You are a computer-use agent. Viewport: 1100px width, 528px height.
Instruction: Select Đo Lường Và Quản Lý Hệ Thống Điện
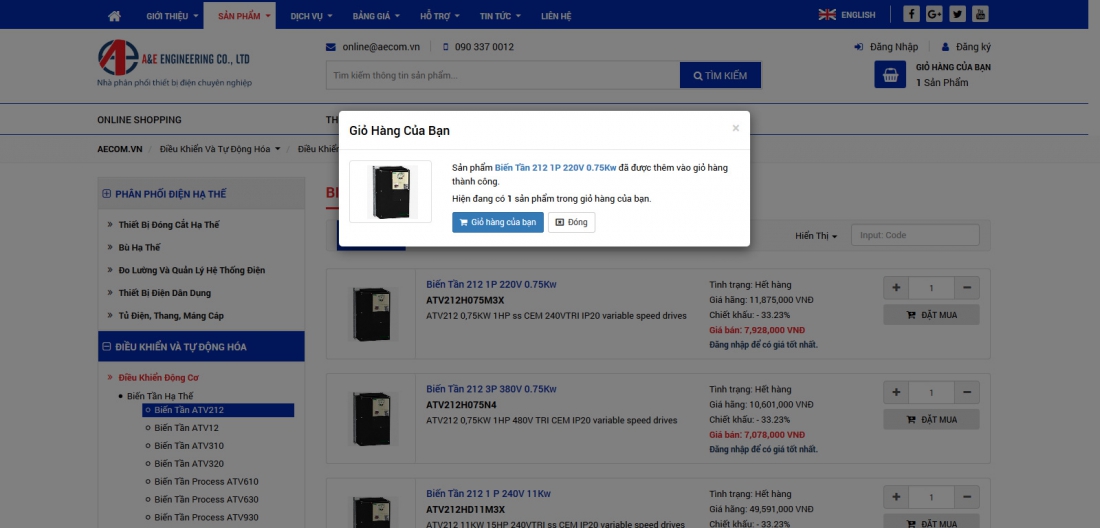point(192,270)
